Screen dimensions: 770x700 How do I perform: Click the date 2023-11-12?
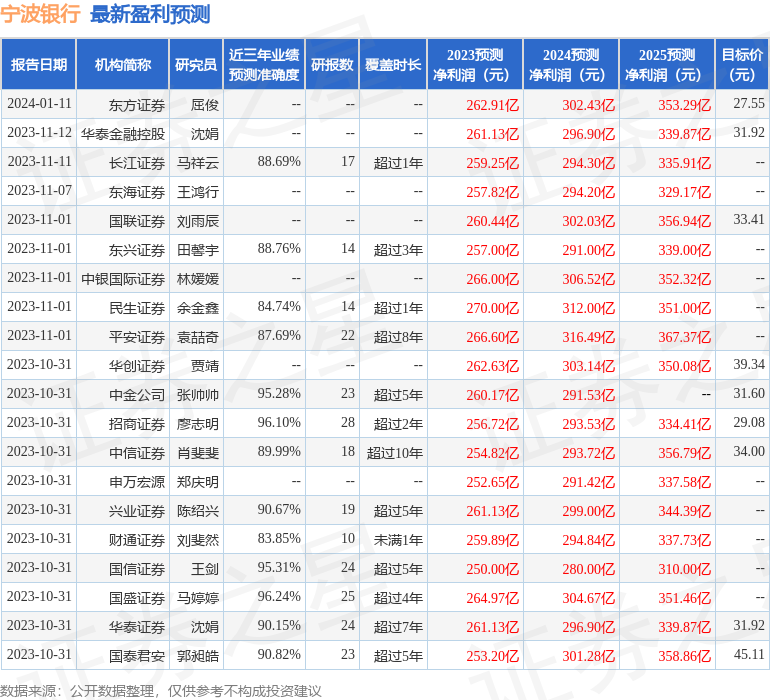pyautogui.click(x=39, y=133)
